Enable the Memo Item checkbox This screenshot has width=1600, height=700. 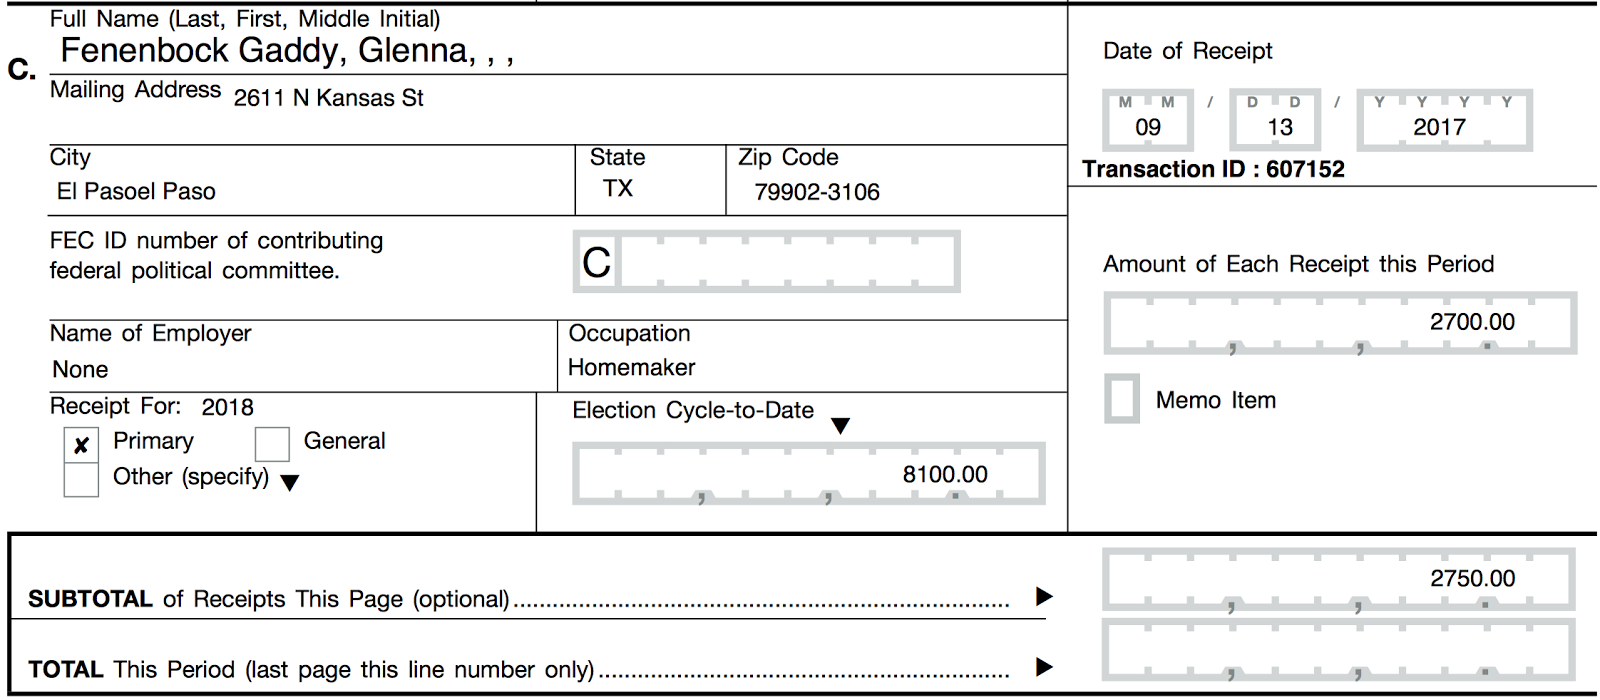click(x=1122, y=399)
